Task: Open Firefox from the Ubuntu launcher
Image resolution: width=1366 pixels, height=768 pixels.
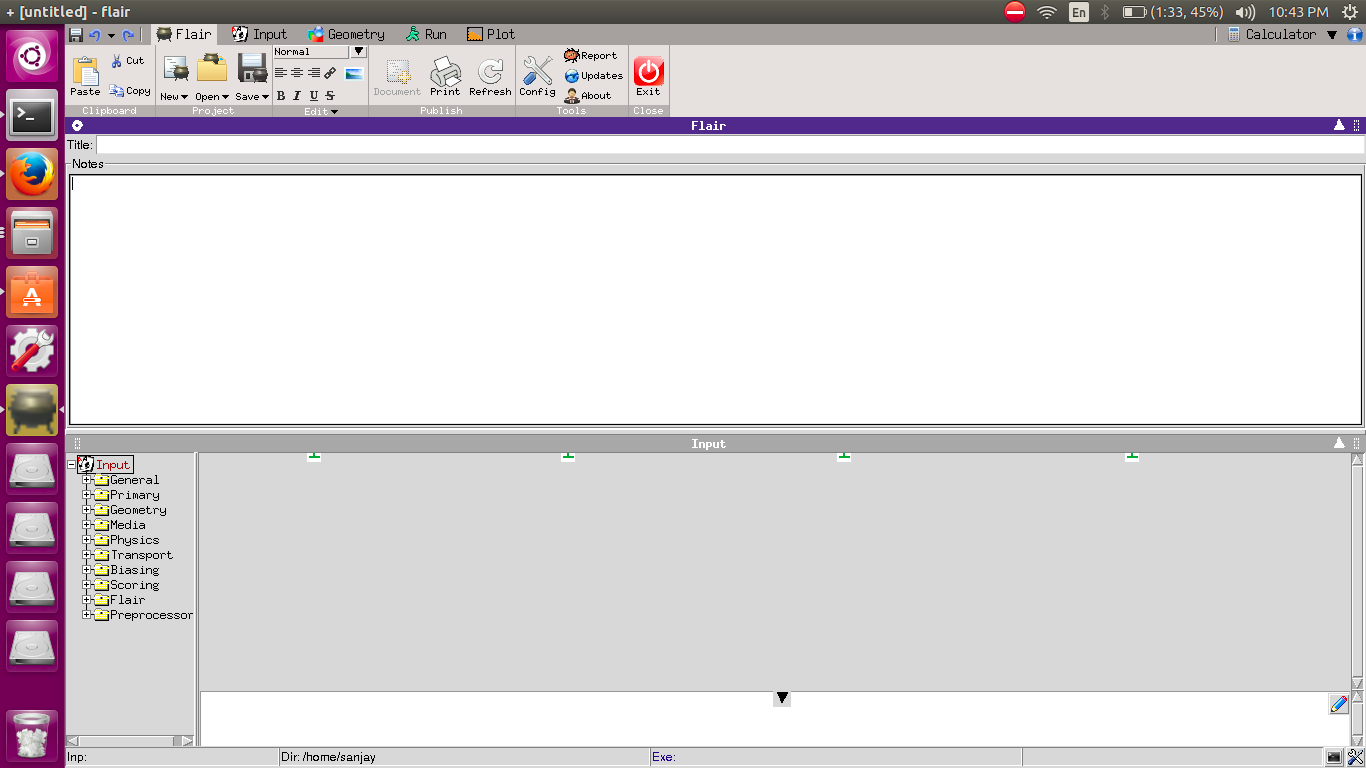Action: [32, 176]
